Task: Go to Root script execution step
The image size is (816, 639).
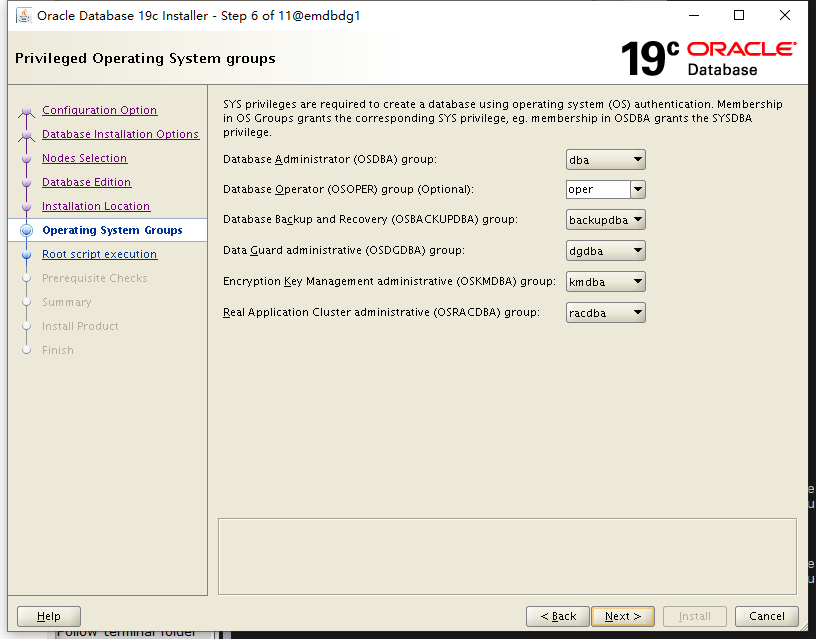Action: (99, 254)
